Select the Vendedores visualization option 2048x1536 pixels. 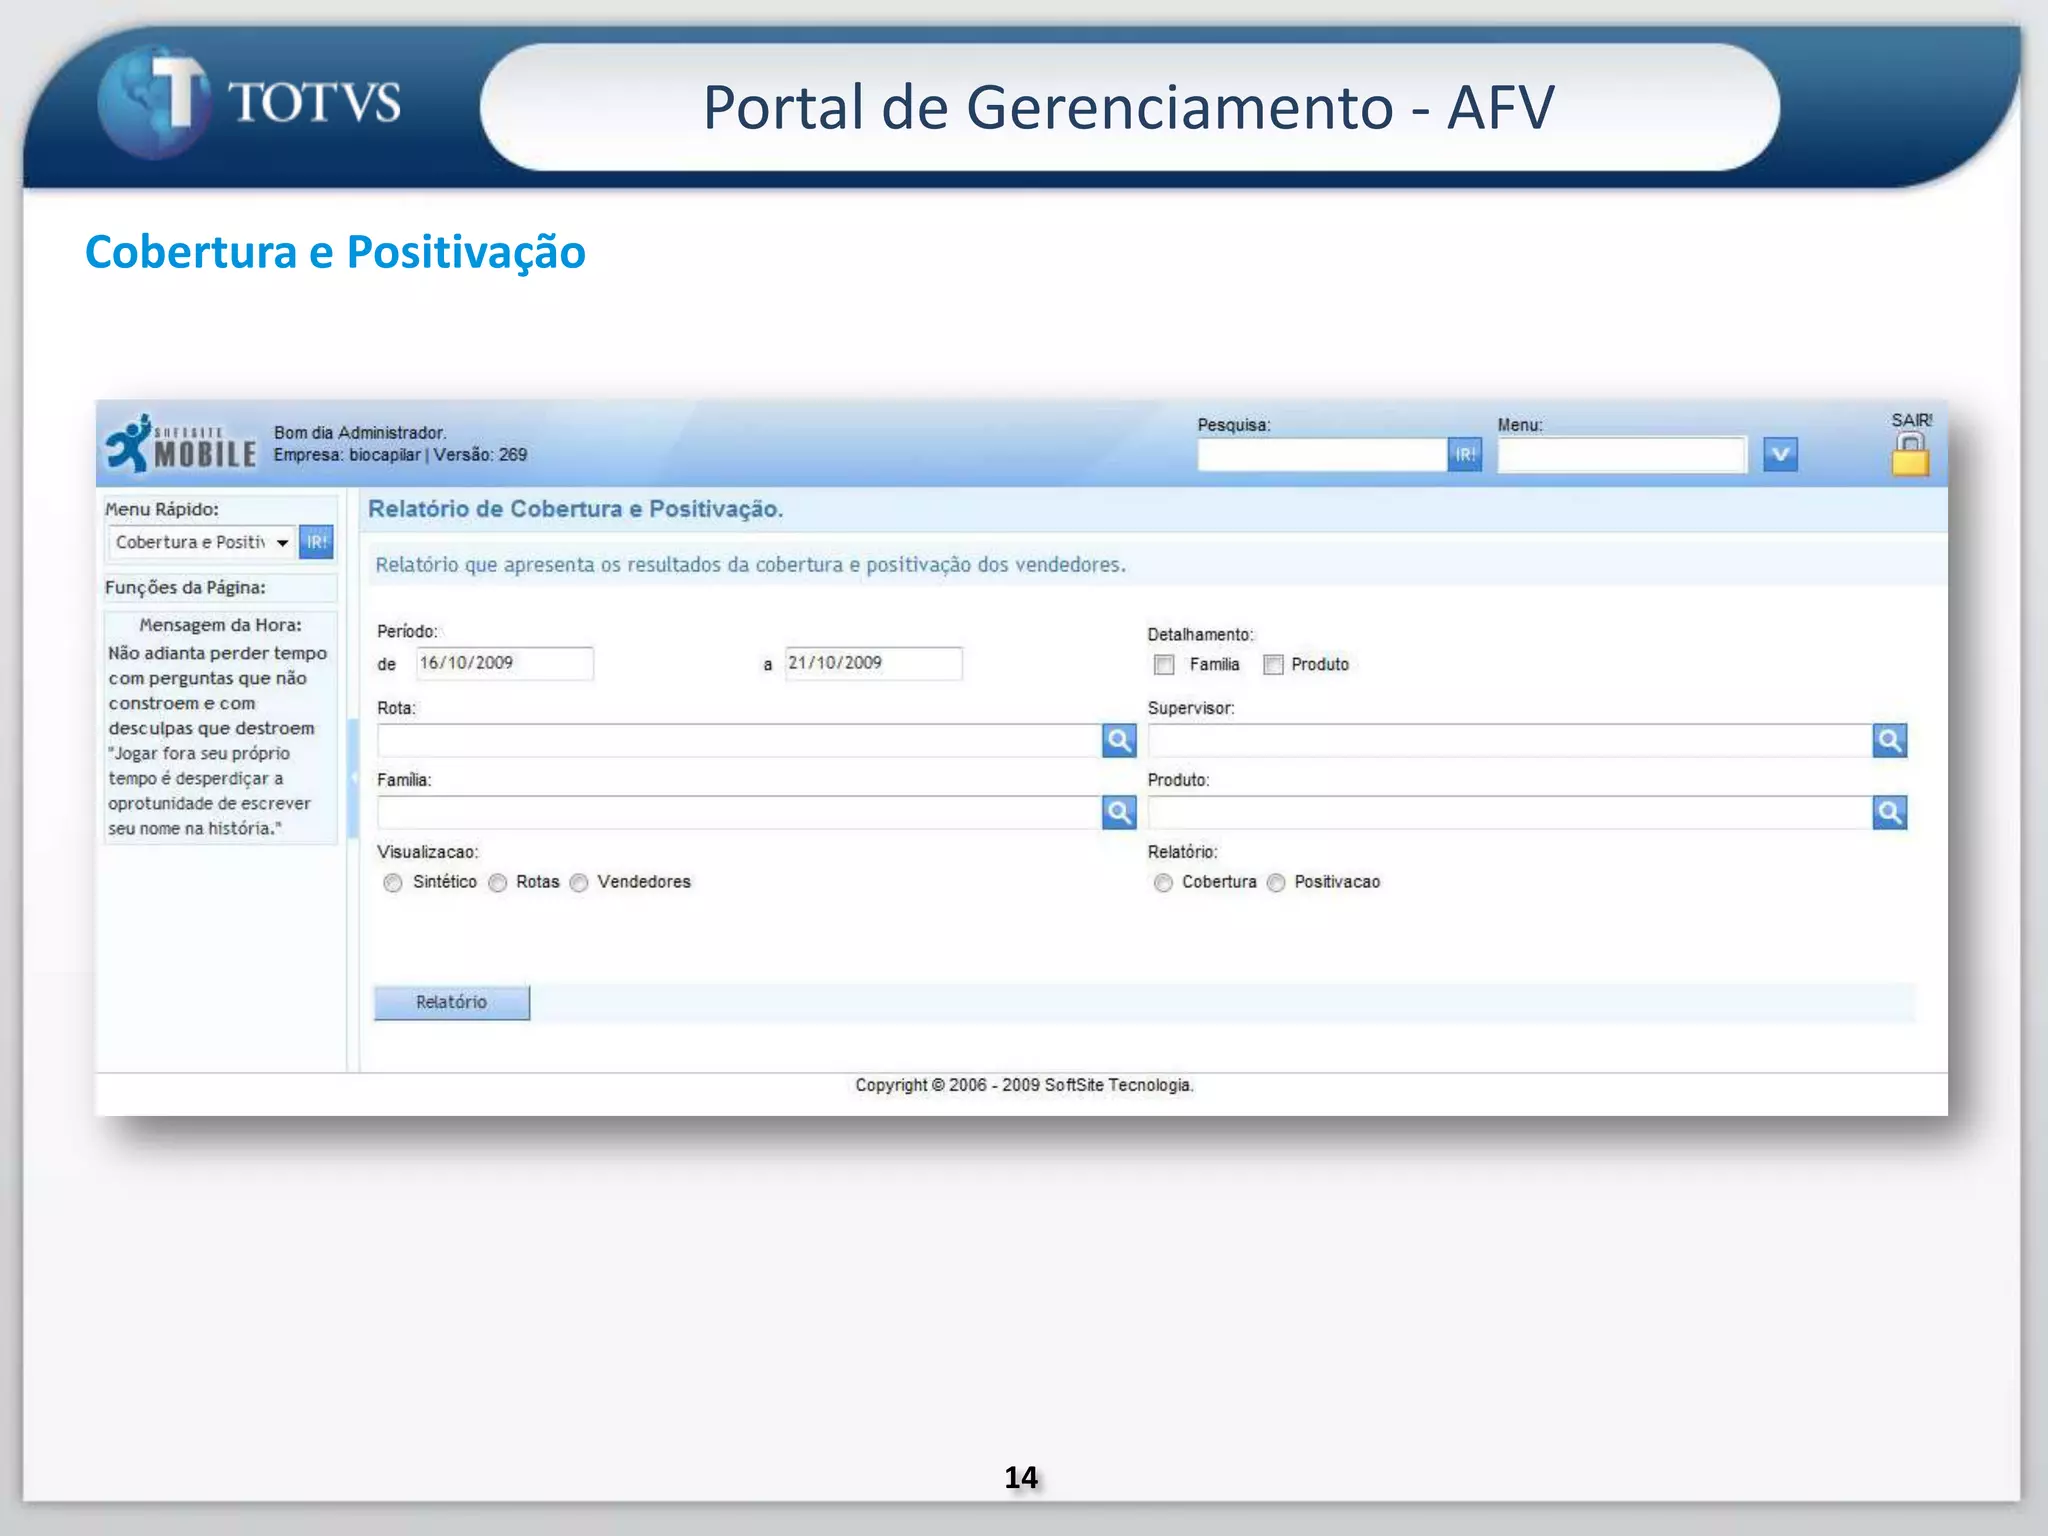pyautogui.click(x=579, y=883)
